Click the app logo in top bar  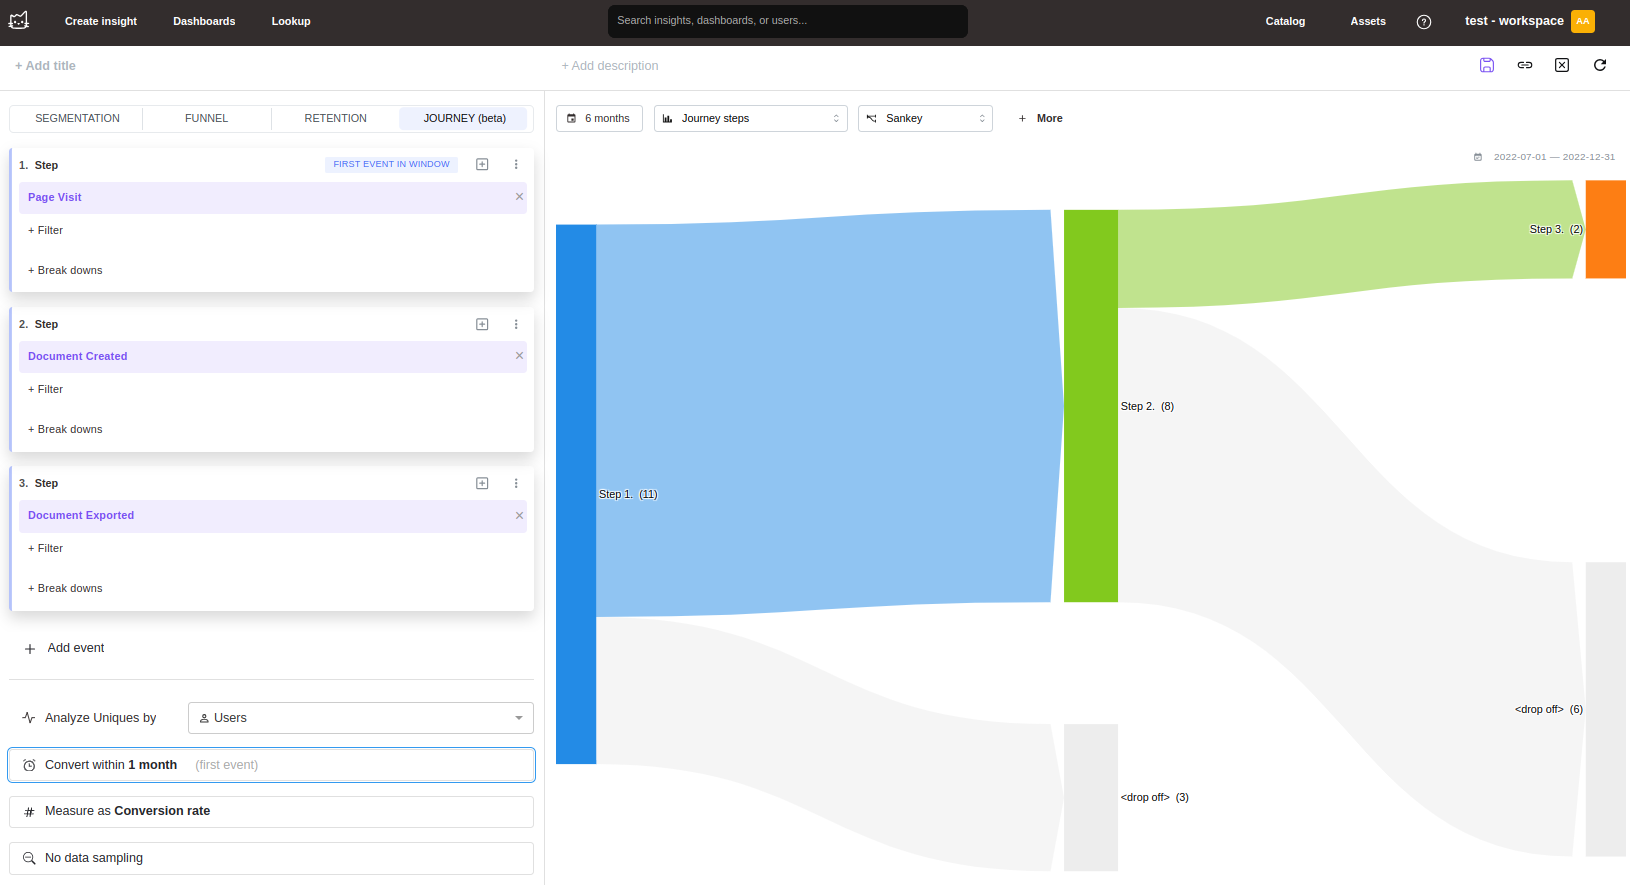(x=19, y=21)
